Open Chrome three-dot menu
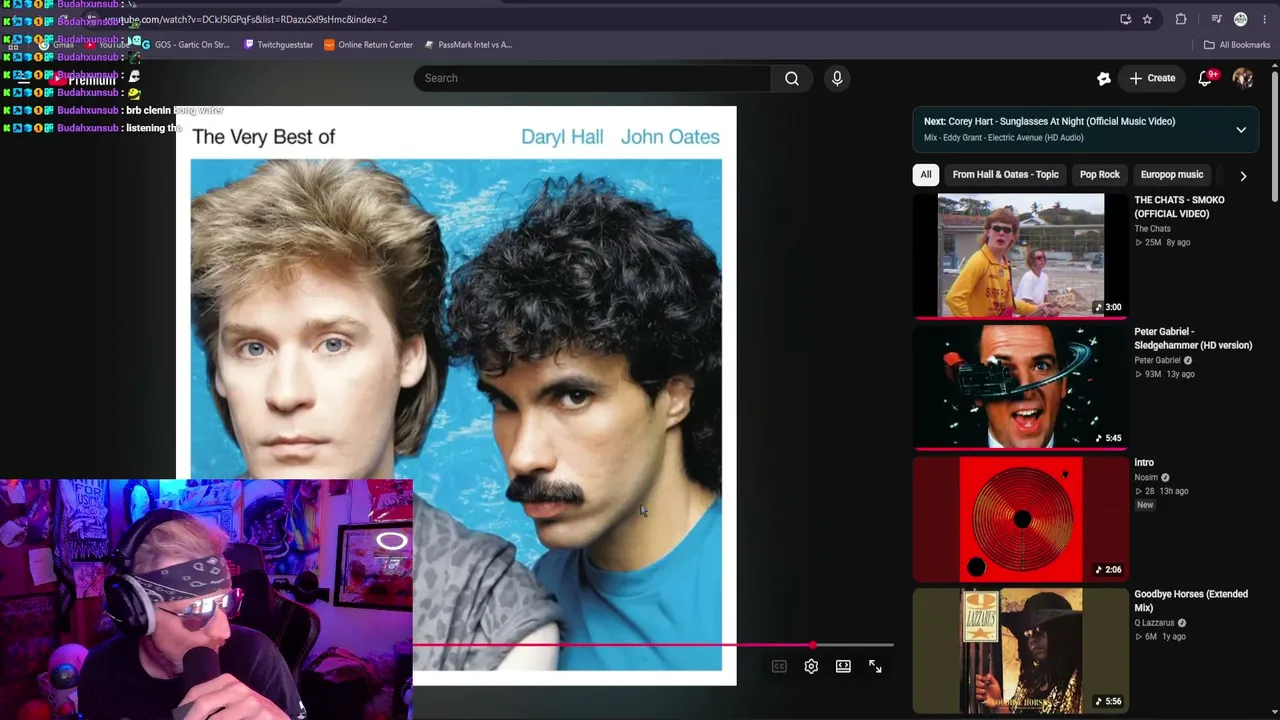The image size is (1280, 720). pyautogui.click(x=1265, y=19)
